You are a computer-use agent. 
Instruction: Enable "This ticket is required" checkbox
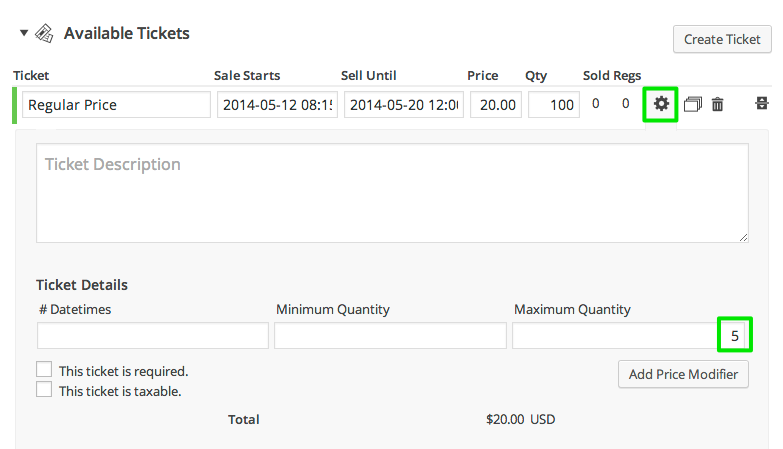(x=44, y=370)
